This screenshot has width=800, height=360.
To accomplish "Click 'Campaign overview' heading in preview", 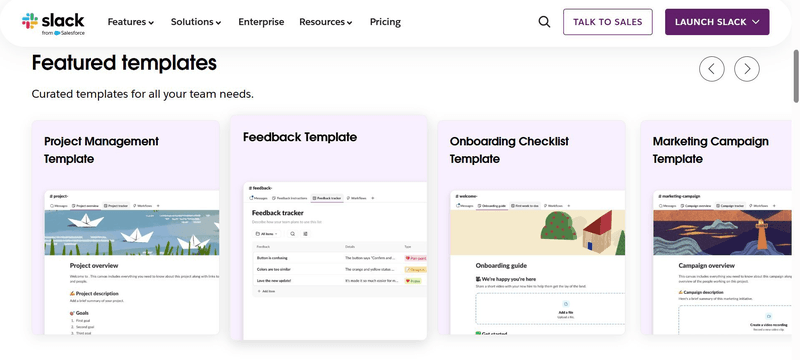I will [x=707, y=266].
